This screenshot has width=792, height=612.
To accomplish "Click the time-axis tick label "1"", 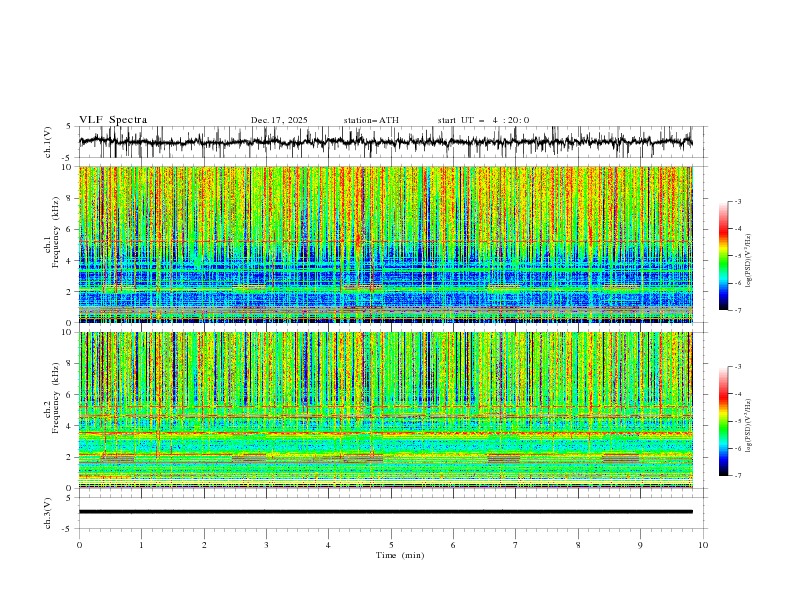I will pyautogui.click(x=141, y=545).
